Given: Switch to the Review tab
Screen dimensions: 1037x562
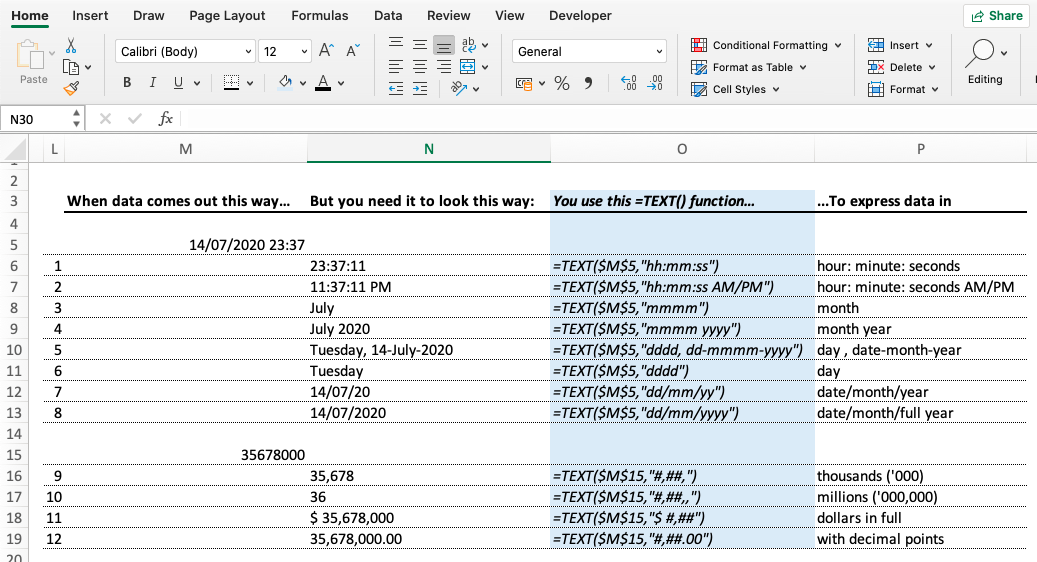Looking at the screenshot, I should point(448,15).
